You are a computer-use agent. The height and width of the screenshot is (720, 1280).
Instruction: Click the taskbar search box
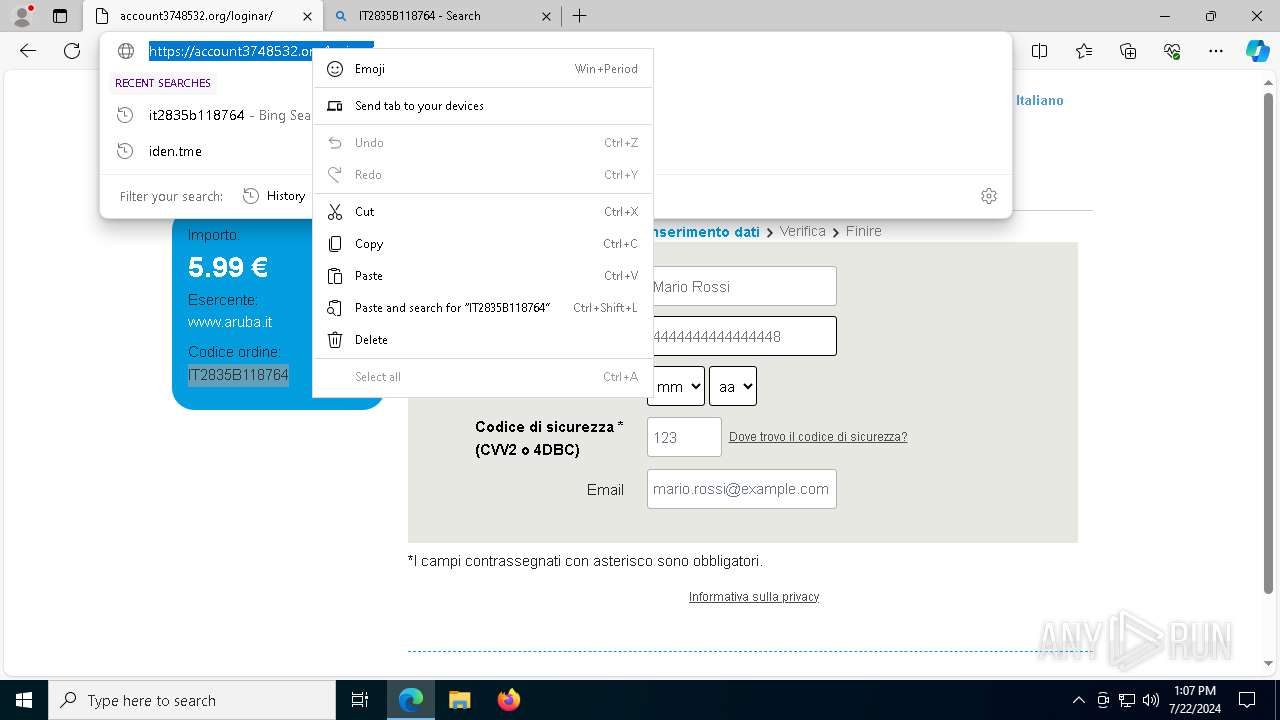(192, 700)
